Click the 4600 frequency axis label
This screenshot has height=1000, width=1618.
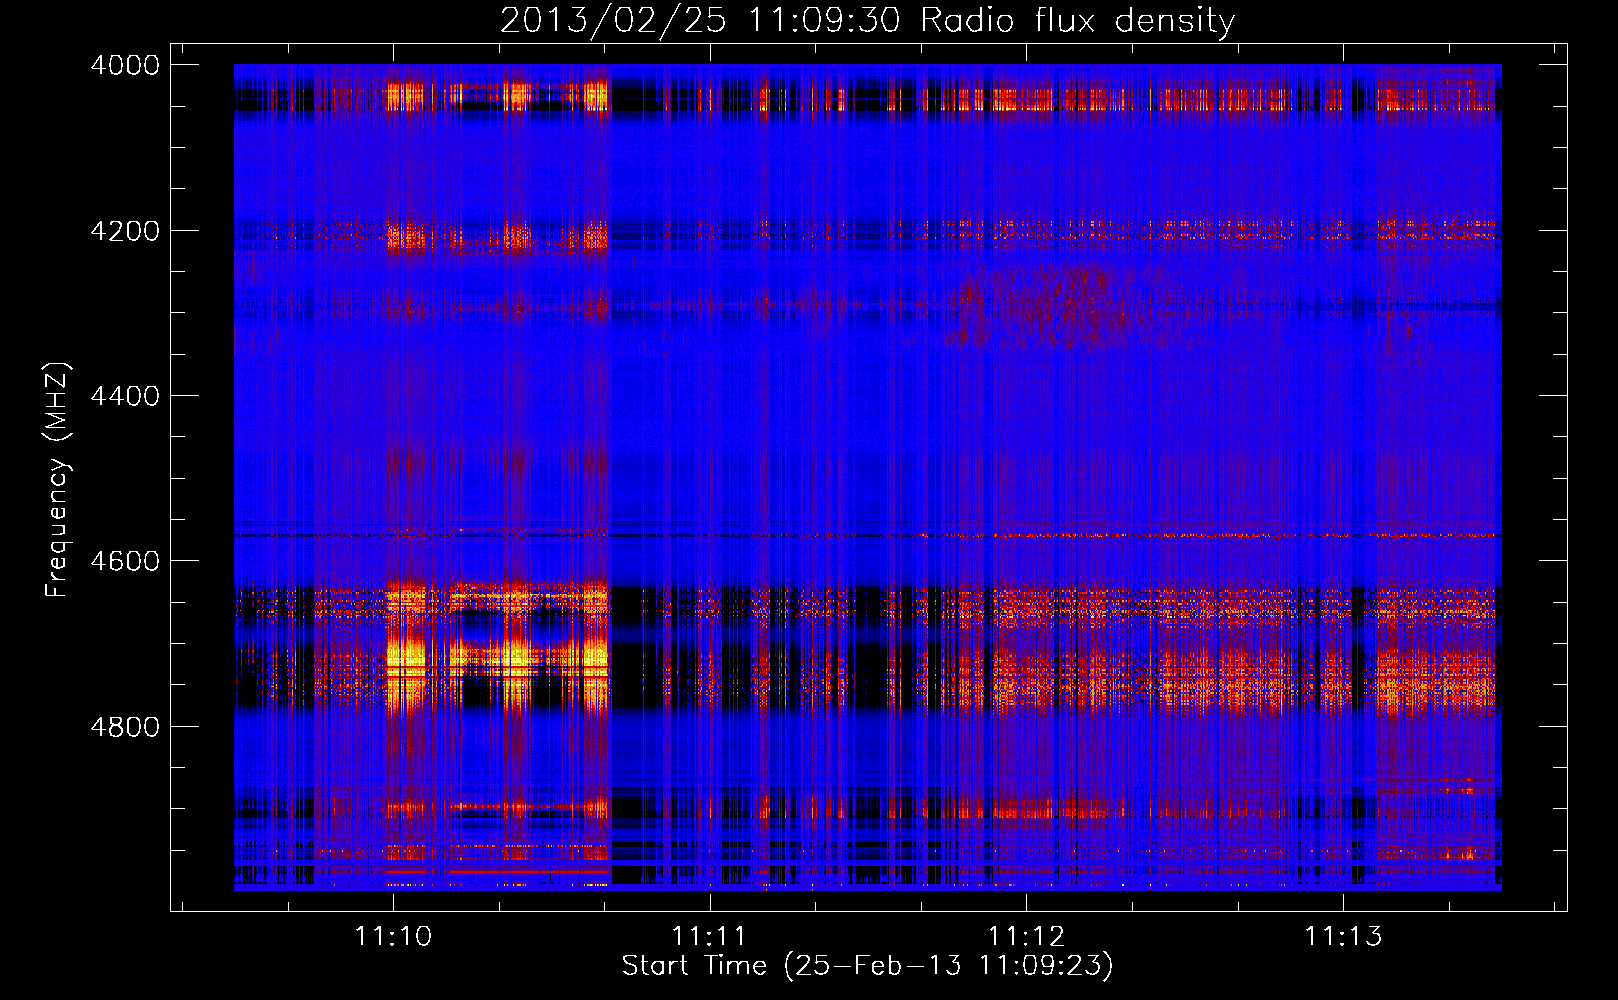pyautogui.click(x=125, y=561)
